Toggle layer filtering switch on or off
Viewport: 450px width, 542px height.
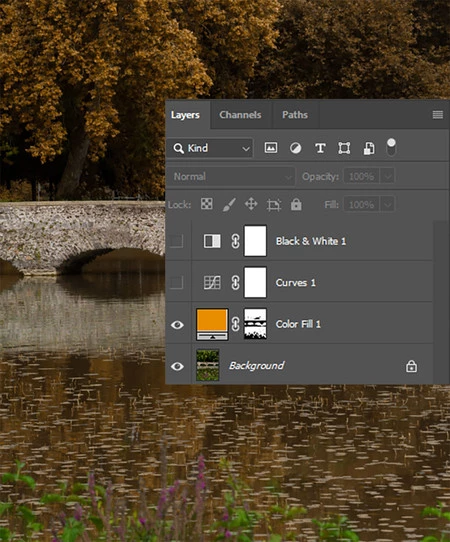[391, 148]
